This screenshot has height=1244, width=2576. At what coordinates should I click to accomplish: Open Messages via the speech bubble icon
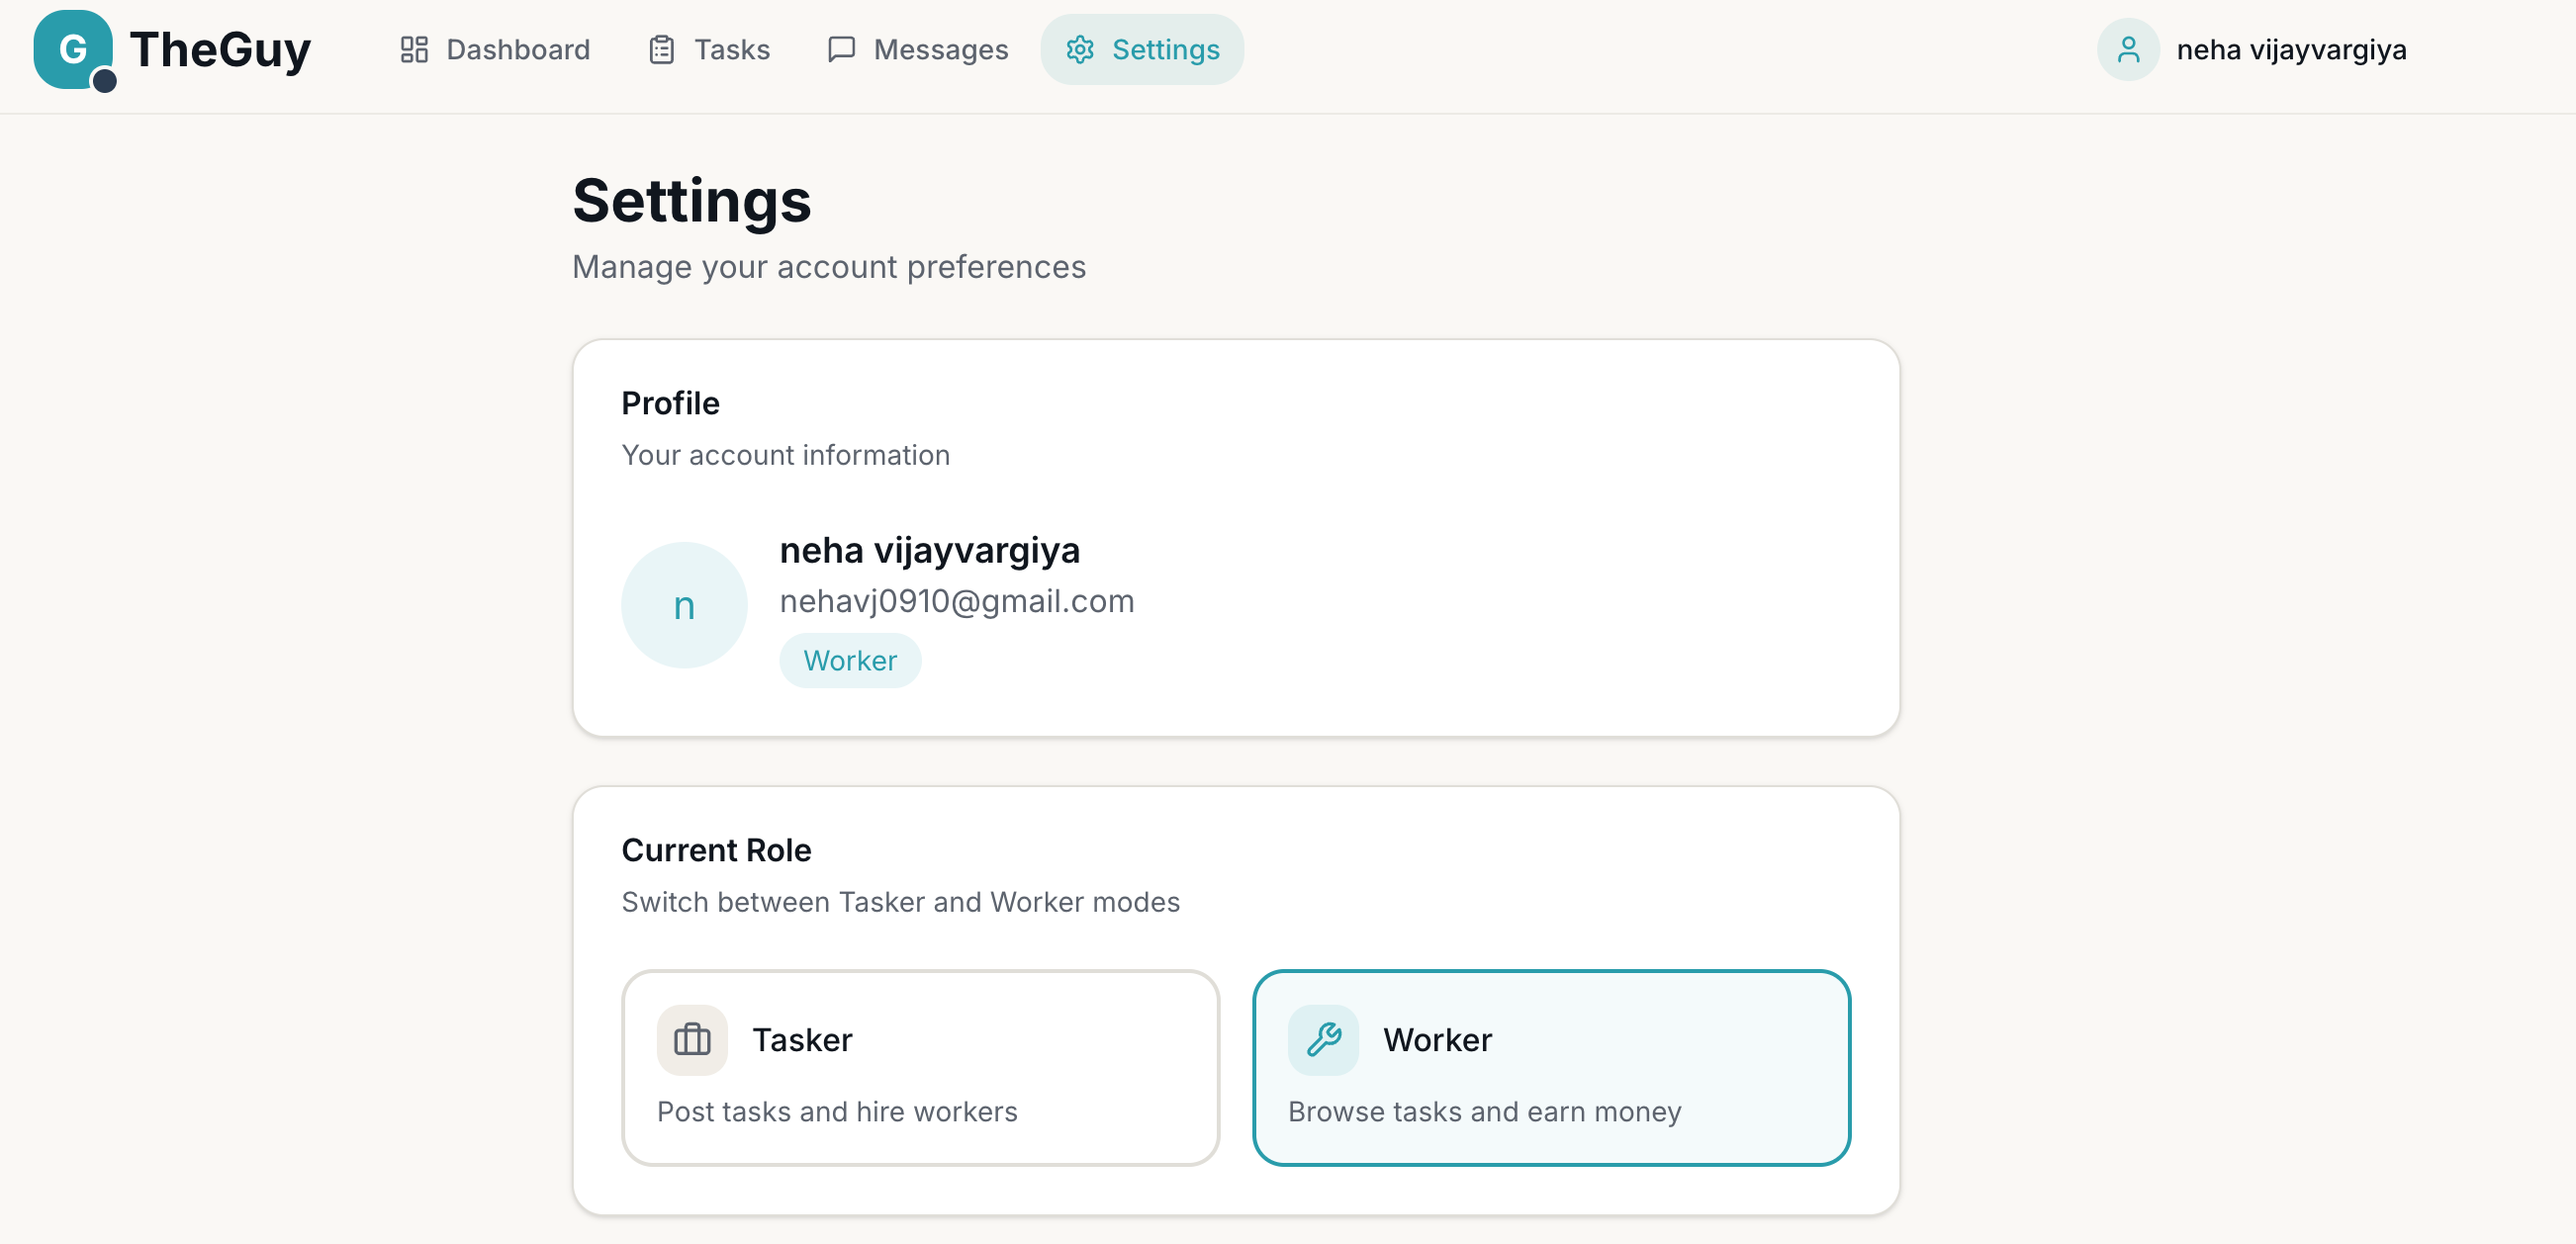pyautogui.click(x=841, y=48)
